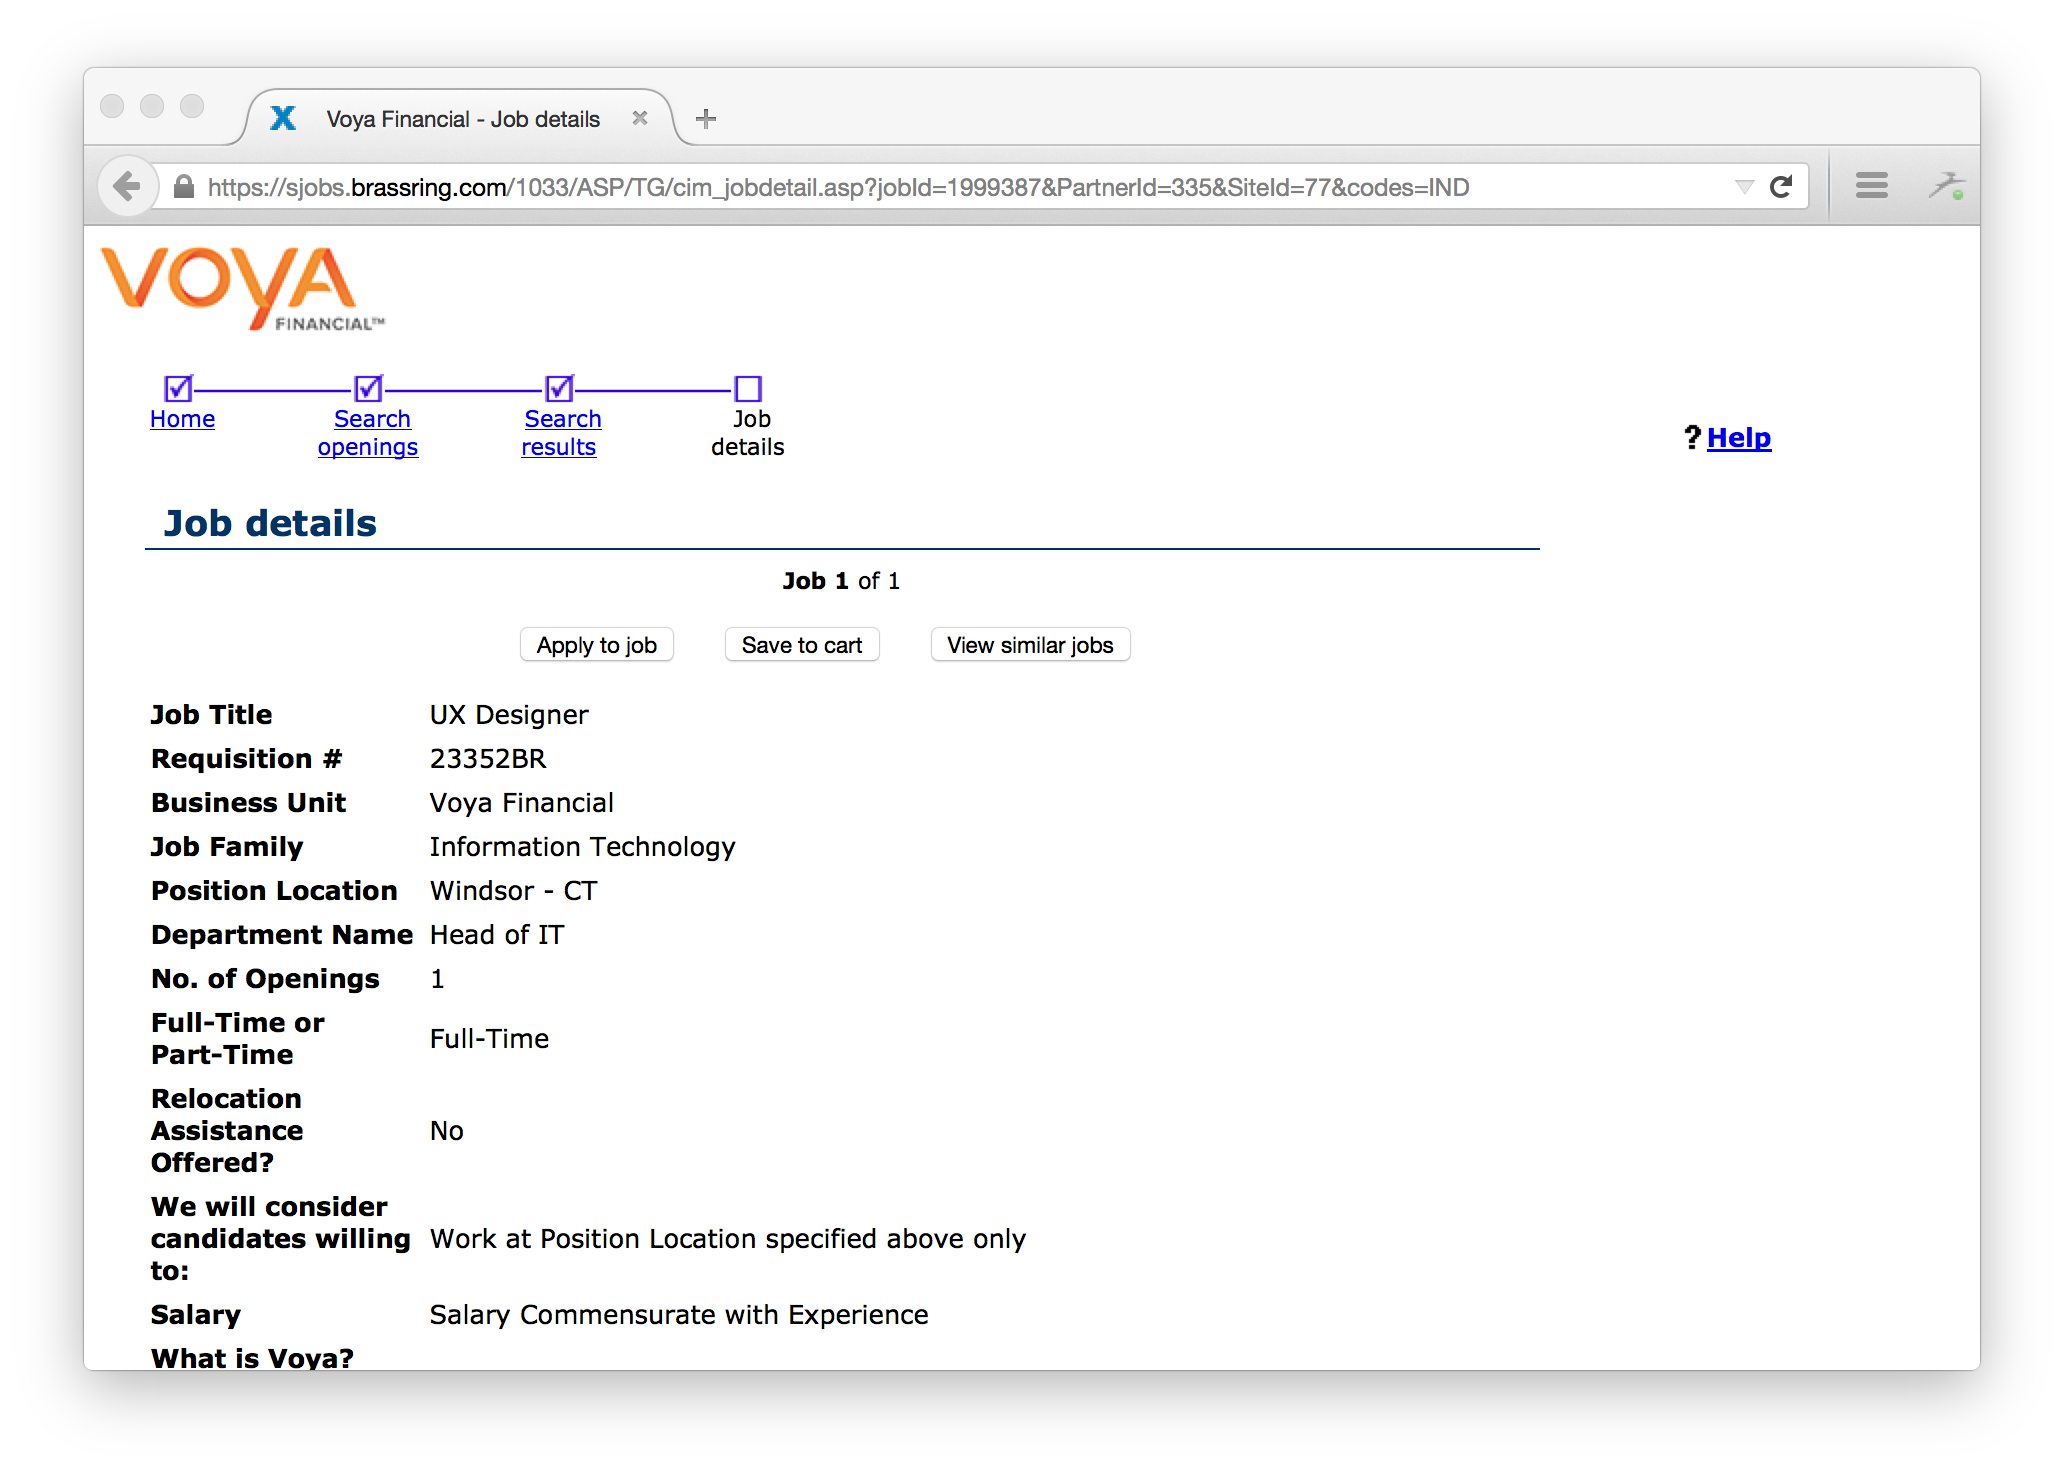Click the 'Department Name' label
2064x1470 pixels.
[282, 935]
